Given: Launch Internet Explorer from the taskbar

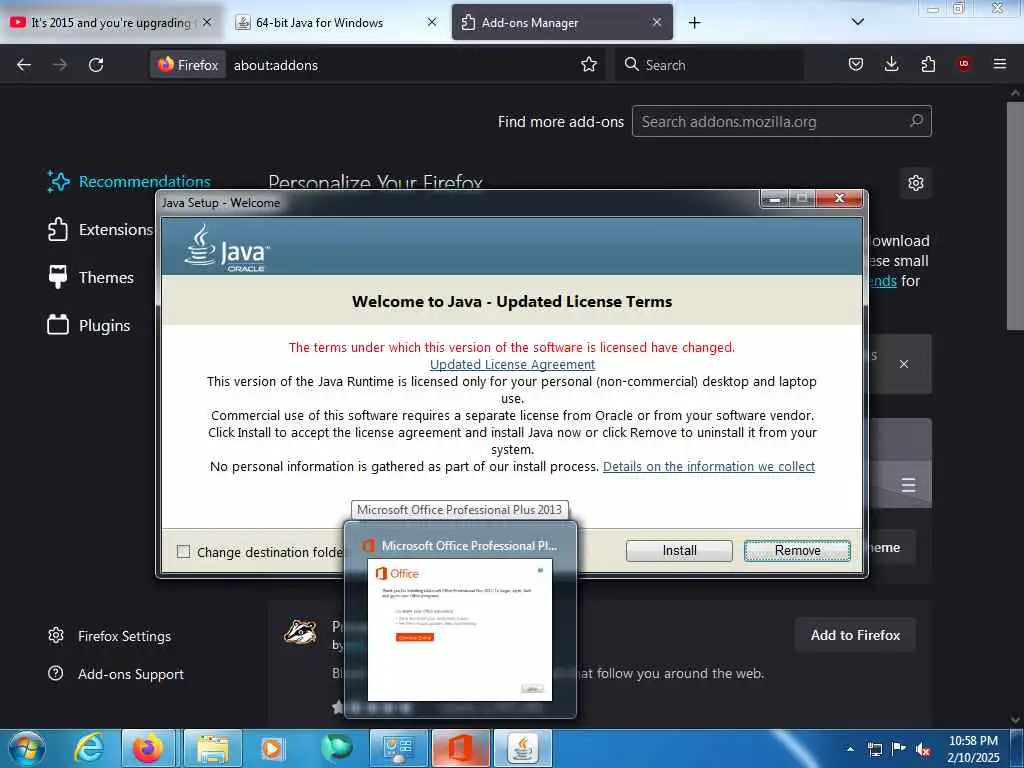Looking at the screenshot, I should [x=88, y=748].
